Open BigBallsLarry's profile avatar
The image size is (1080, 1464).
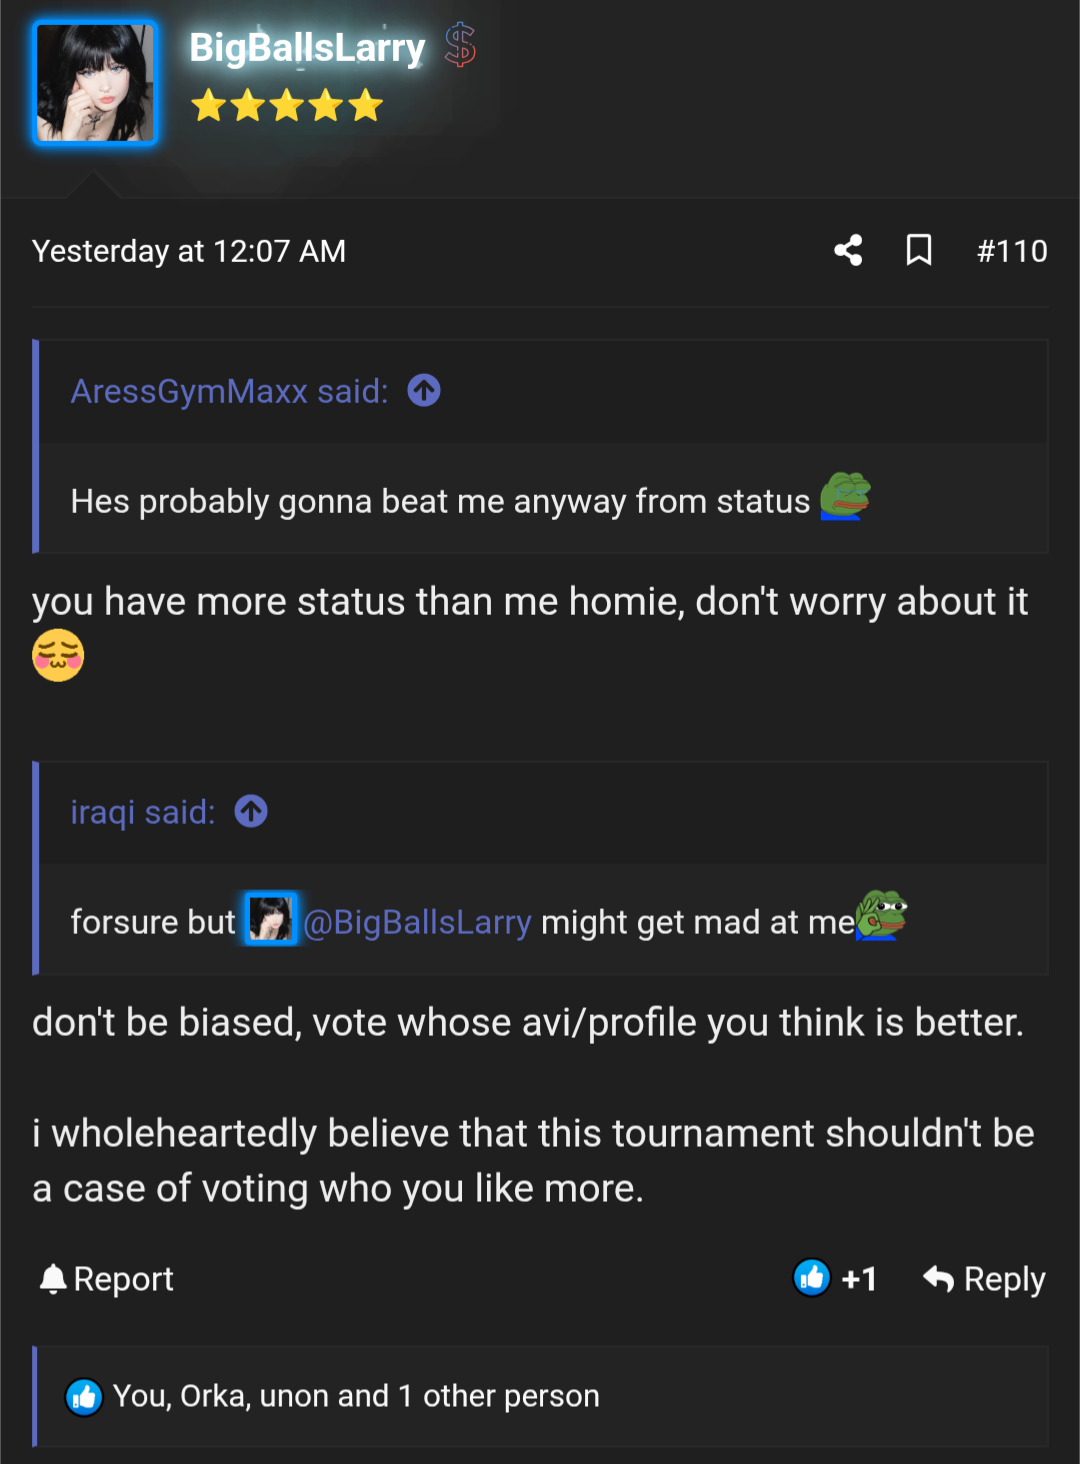[96, 84]
